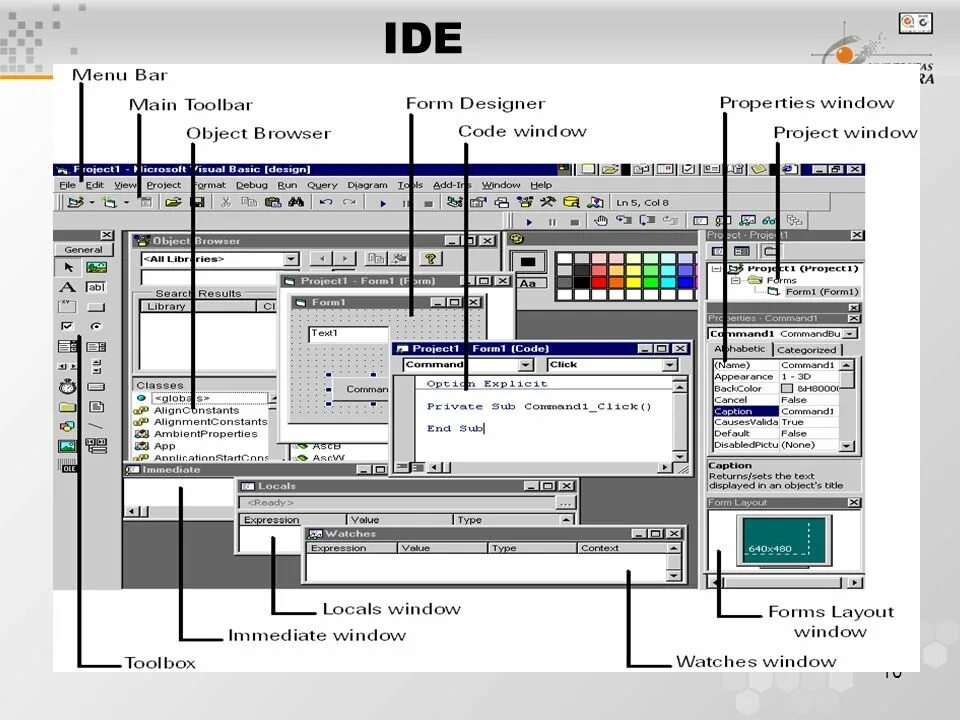Open the Diagram menu
The height and width of the screenshot is (720, 960).
[367, 185]
